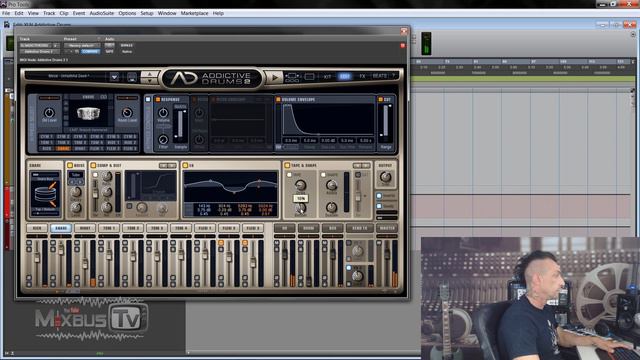The height and width of the screenshot is (360, 640).
Task: Select the MASTER mixer channel
Action: pyautogui.click(x=387, y=228)
